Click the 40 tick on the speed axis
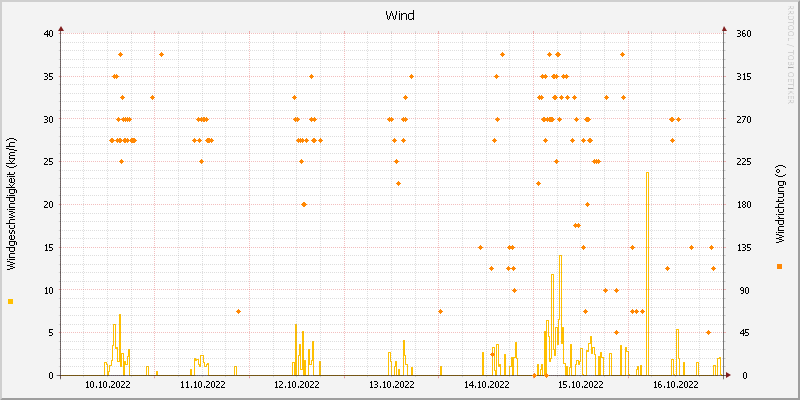 pyautogui.click(x=48, y=34)
